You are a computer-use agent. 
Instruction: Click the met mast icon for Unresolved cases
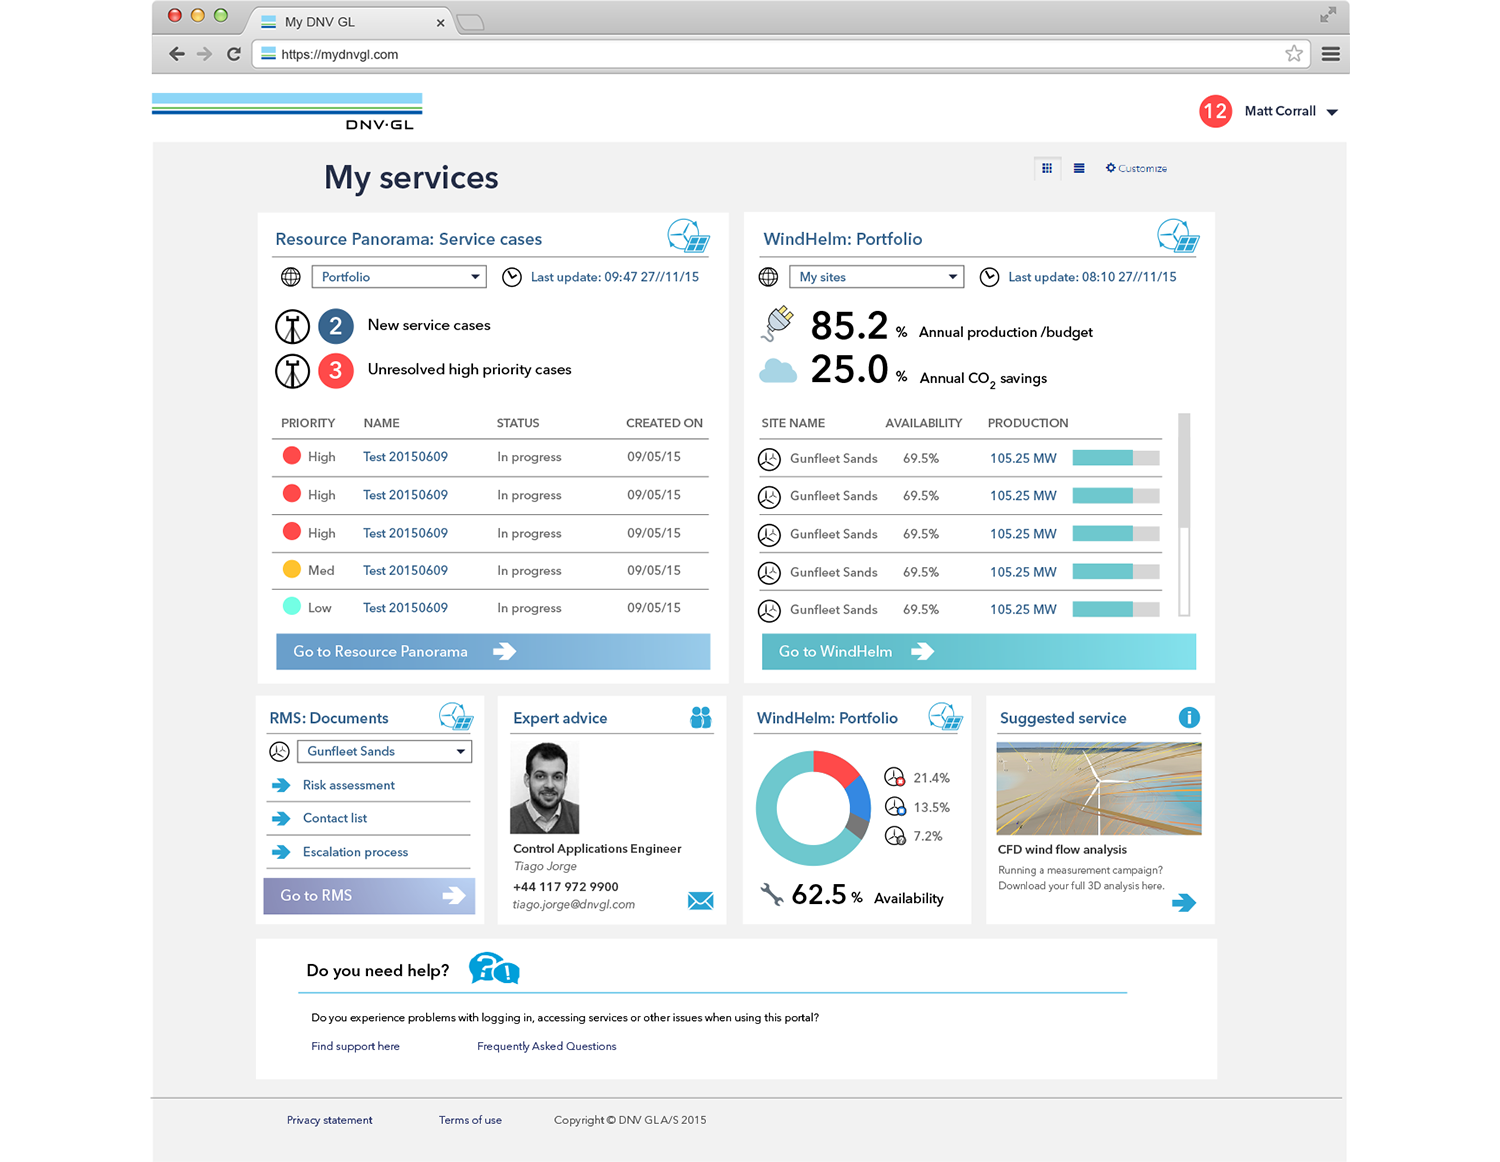pyautogui.click(x=292, y=371)
